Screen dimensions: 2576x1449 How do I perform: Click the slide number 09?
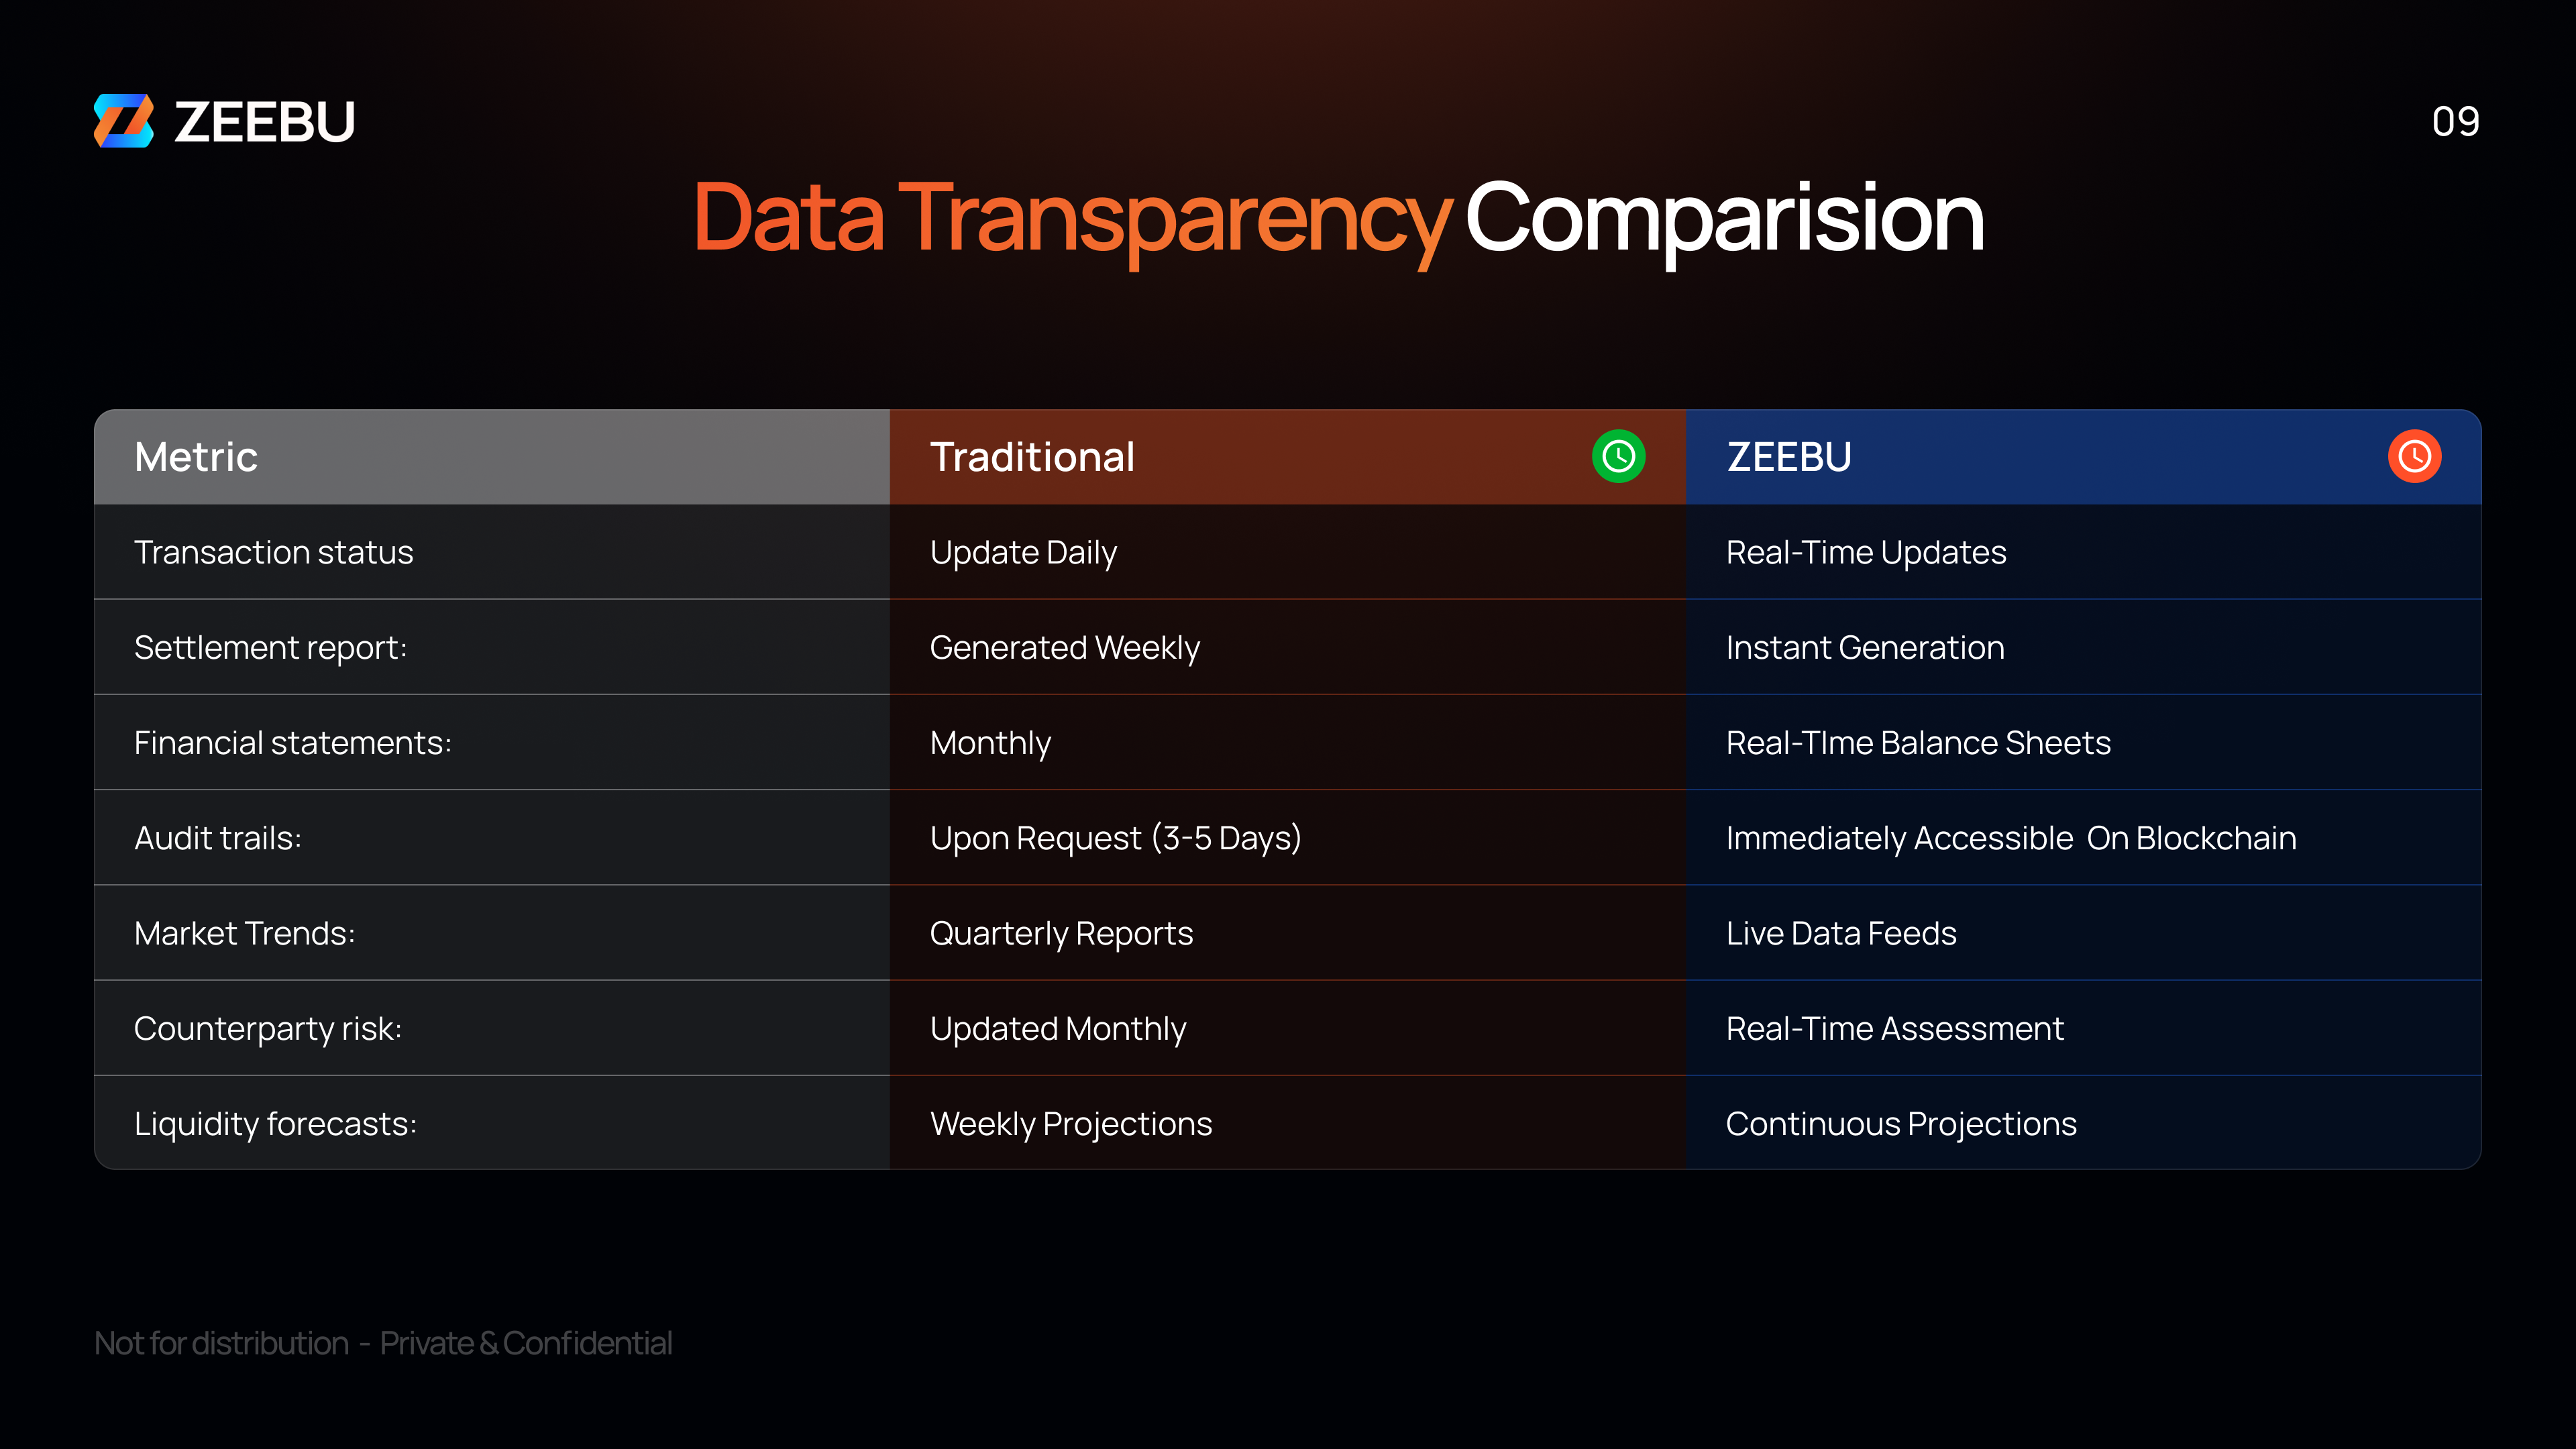tap(2455, 122)
